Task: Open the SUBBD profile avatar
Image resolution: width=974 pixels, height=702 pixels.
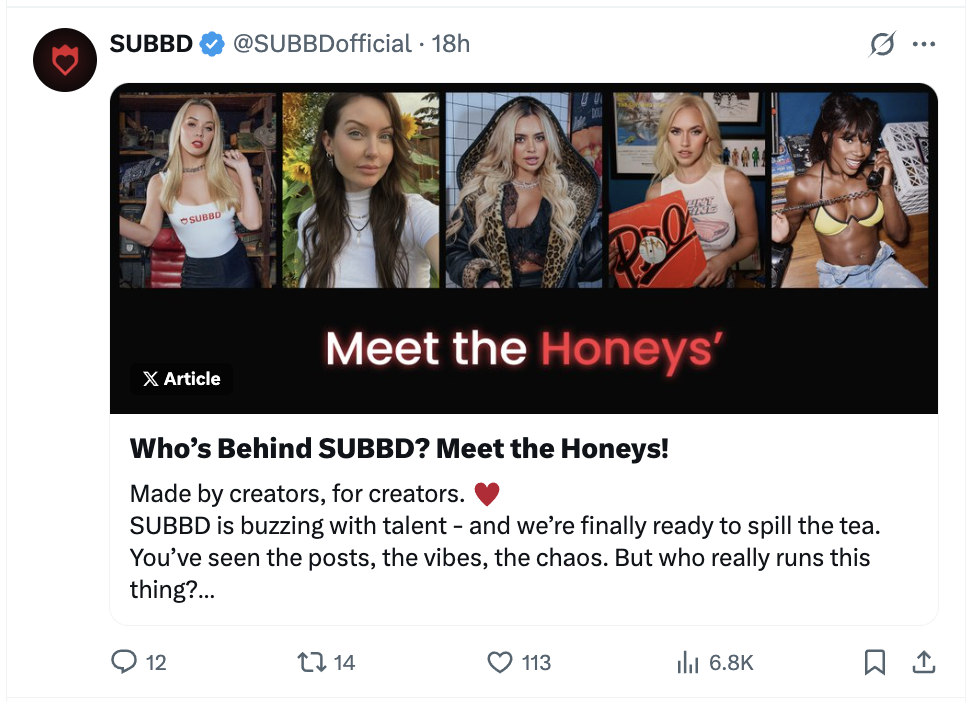Action: click(x=64, y=61)
